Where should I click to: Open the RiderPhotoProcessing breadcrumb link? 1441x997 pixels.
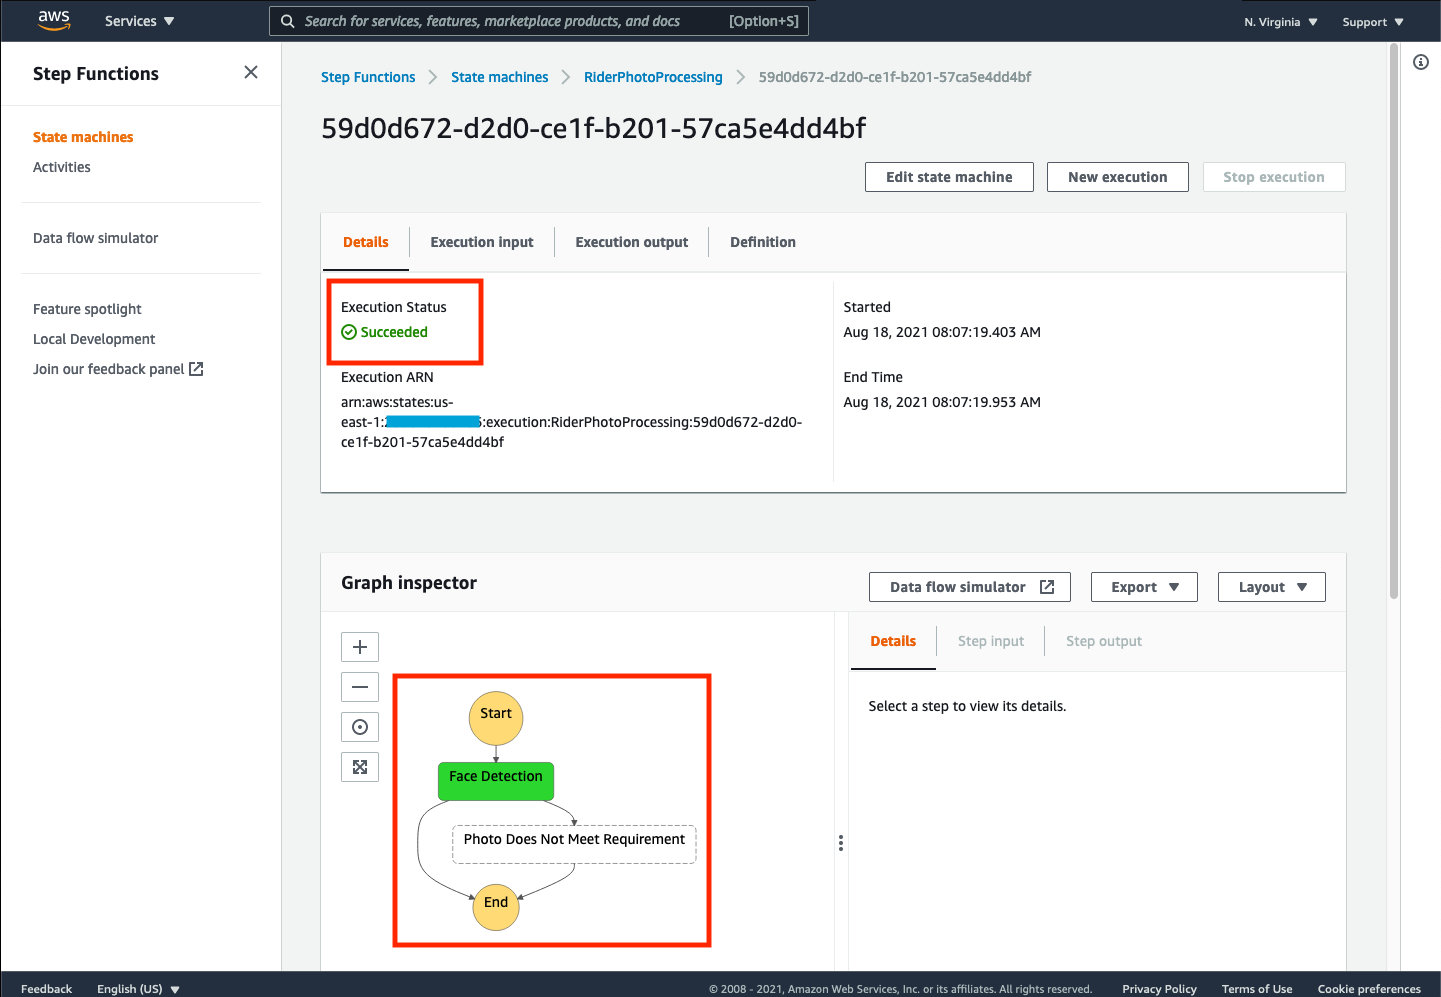(x=653, y=77)
